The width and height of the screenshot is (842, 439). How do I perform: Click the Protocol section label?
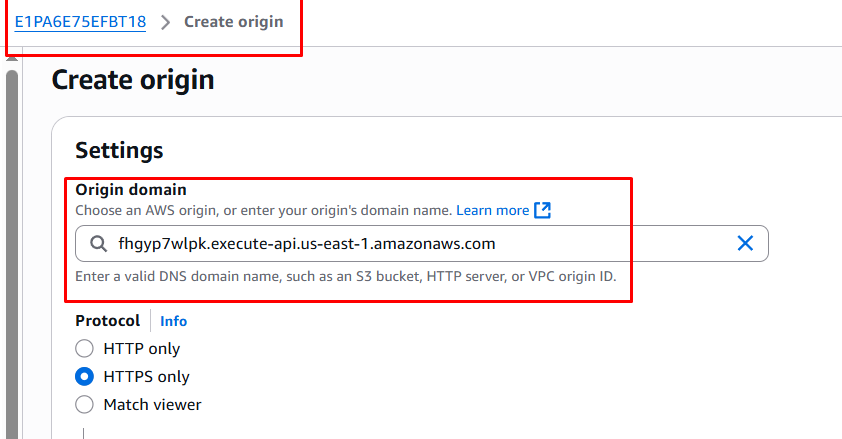click(107, 321)
